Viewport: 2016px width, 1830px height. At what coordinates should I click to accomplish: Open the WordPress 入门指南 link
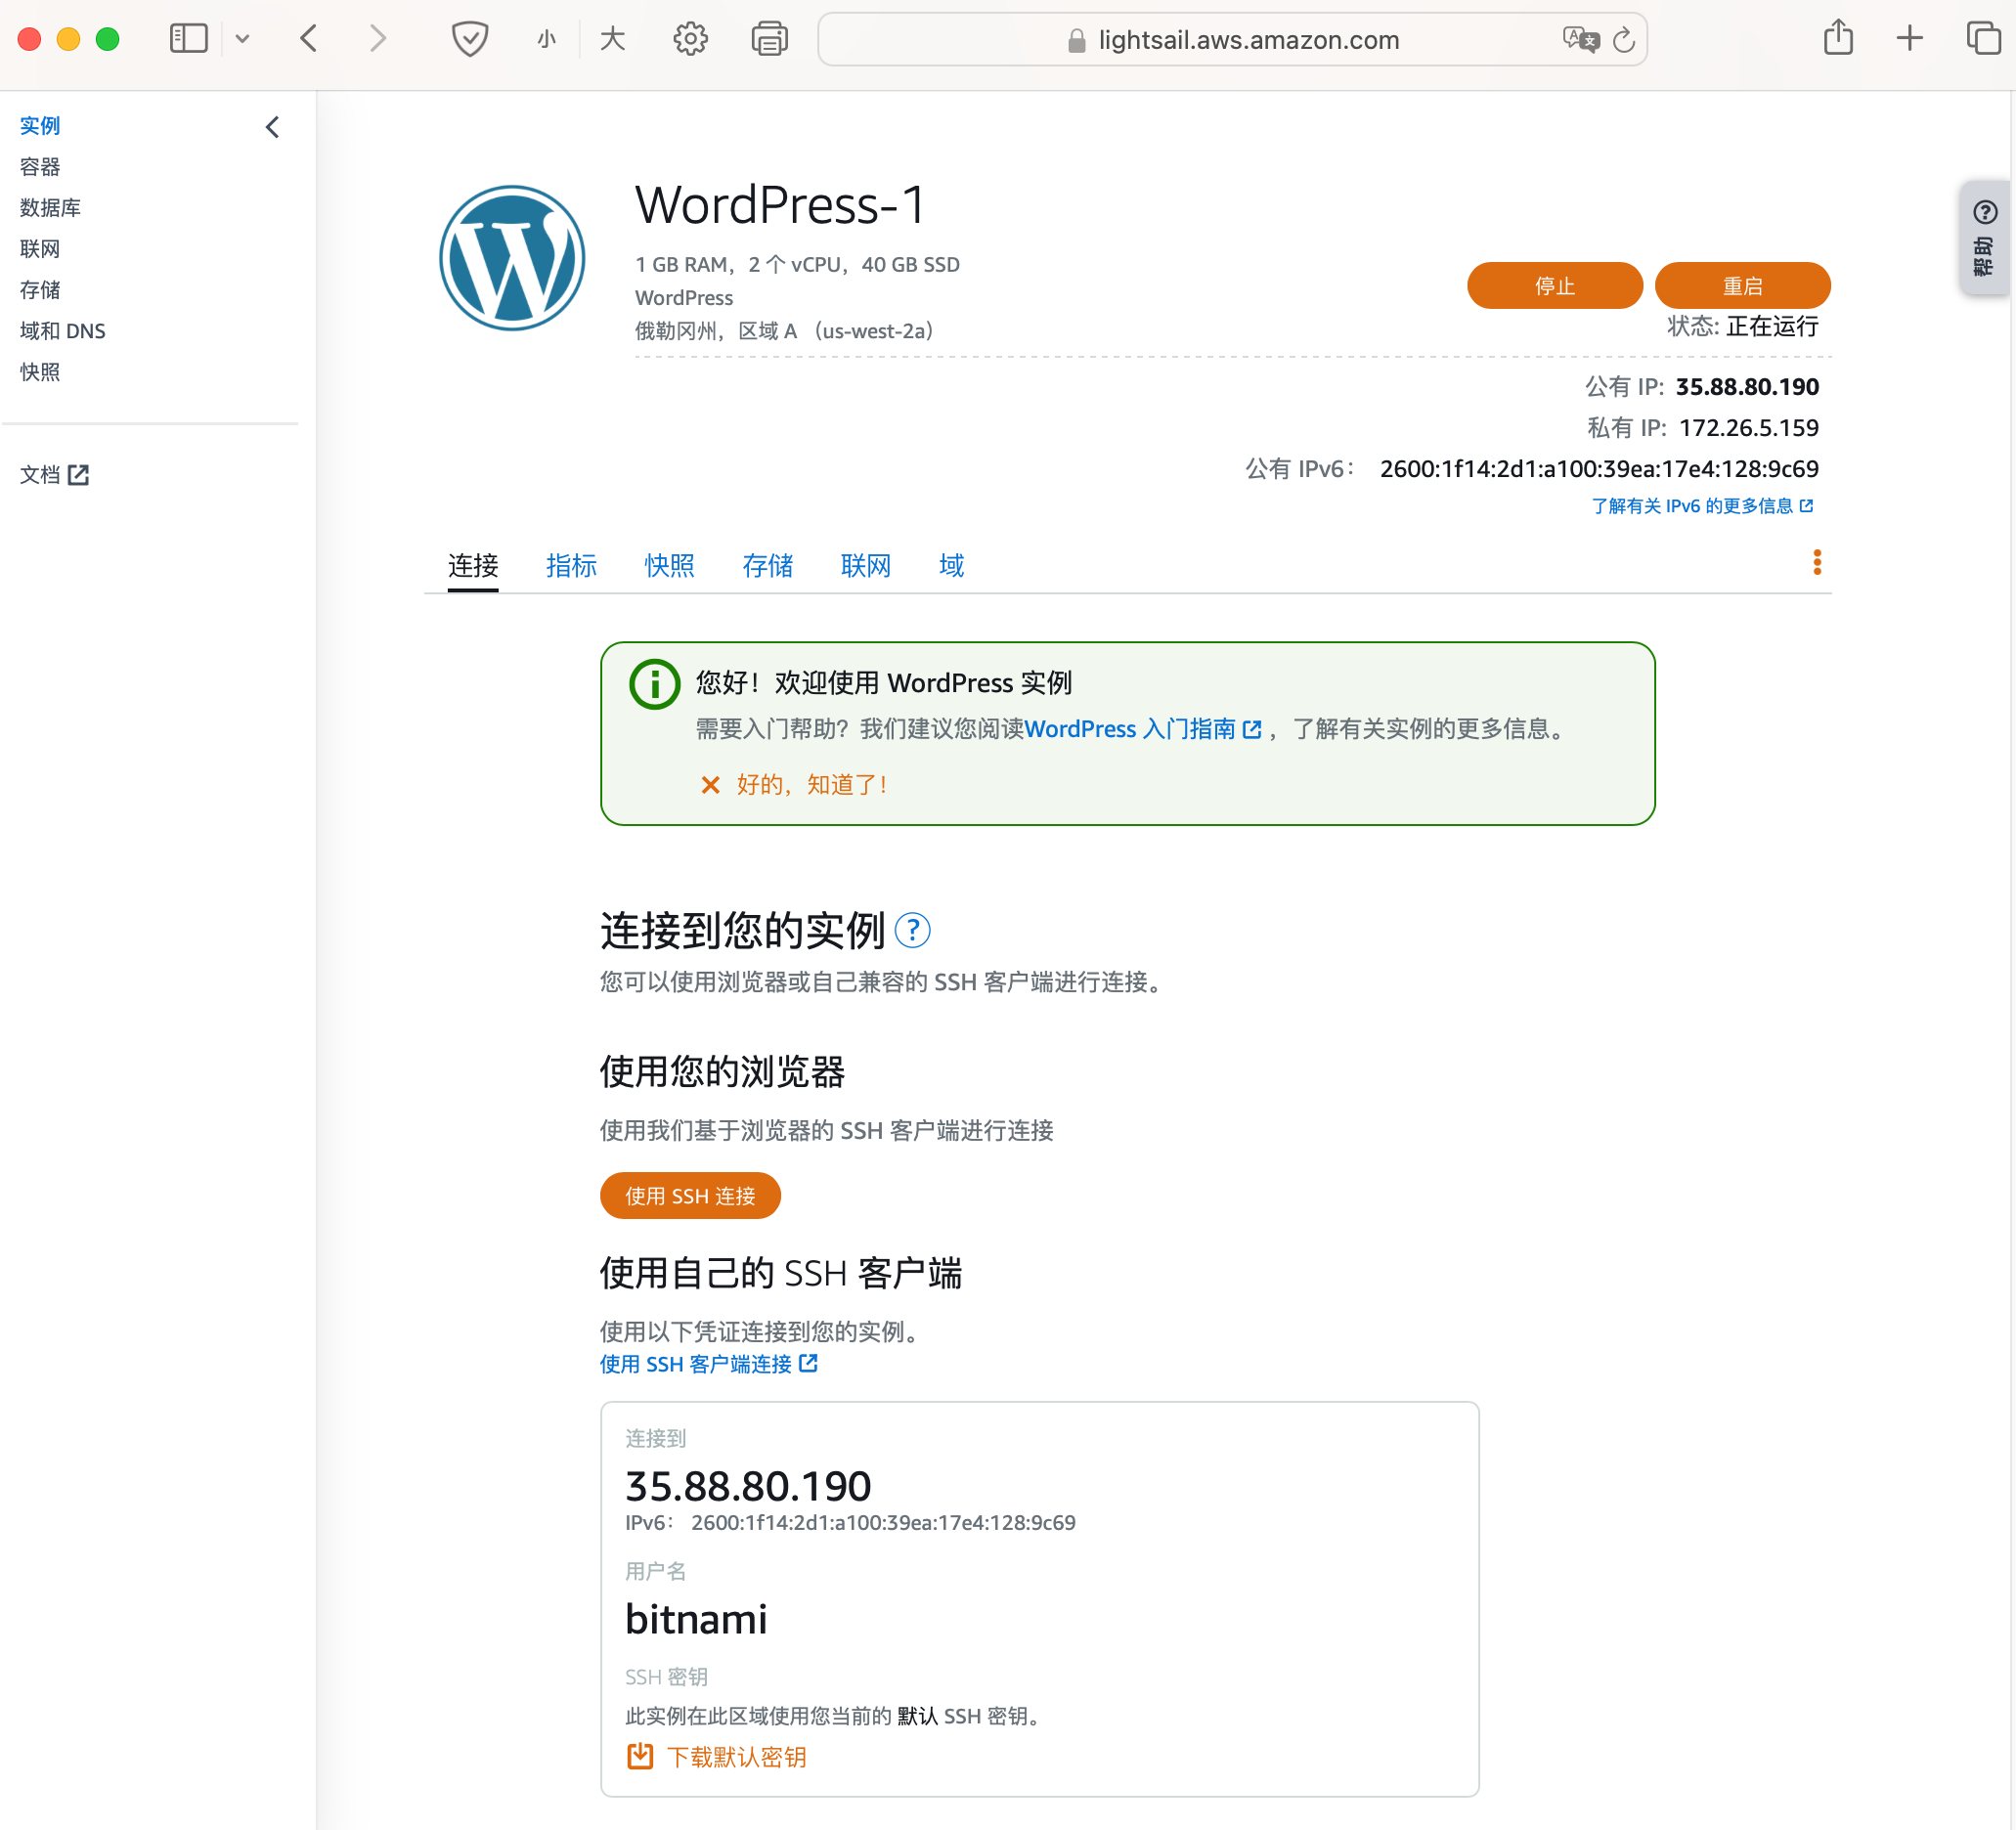click(1143, 729)
